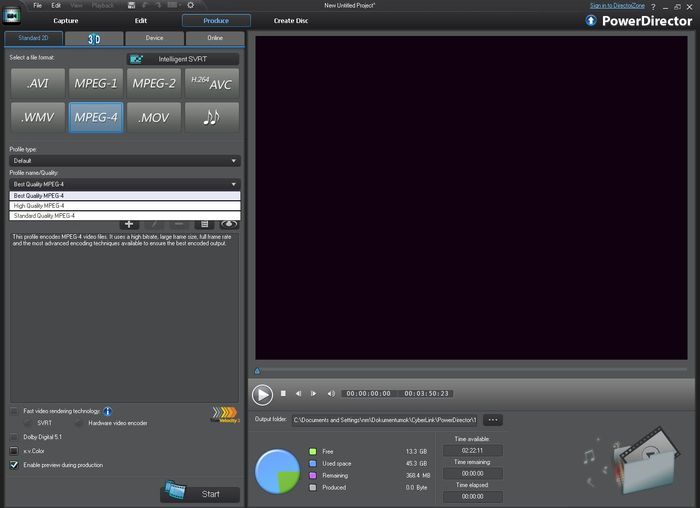Select the Online tab
Image resolution: width=700 pixels, height=508 pixels.
[x=215, y=38]
